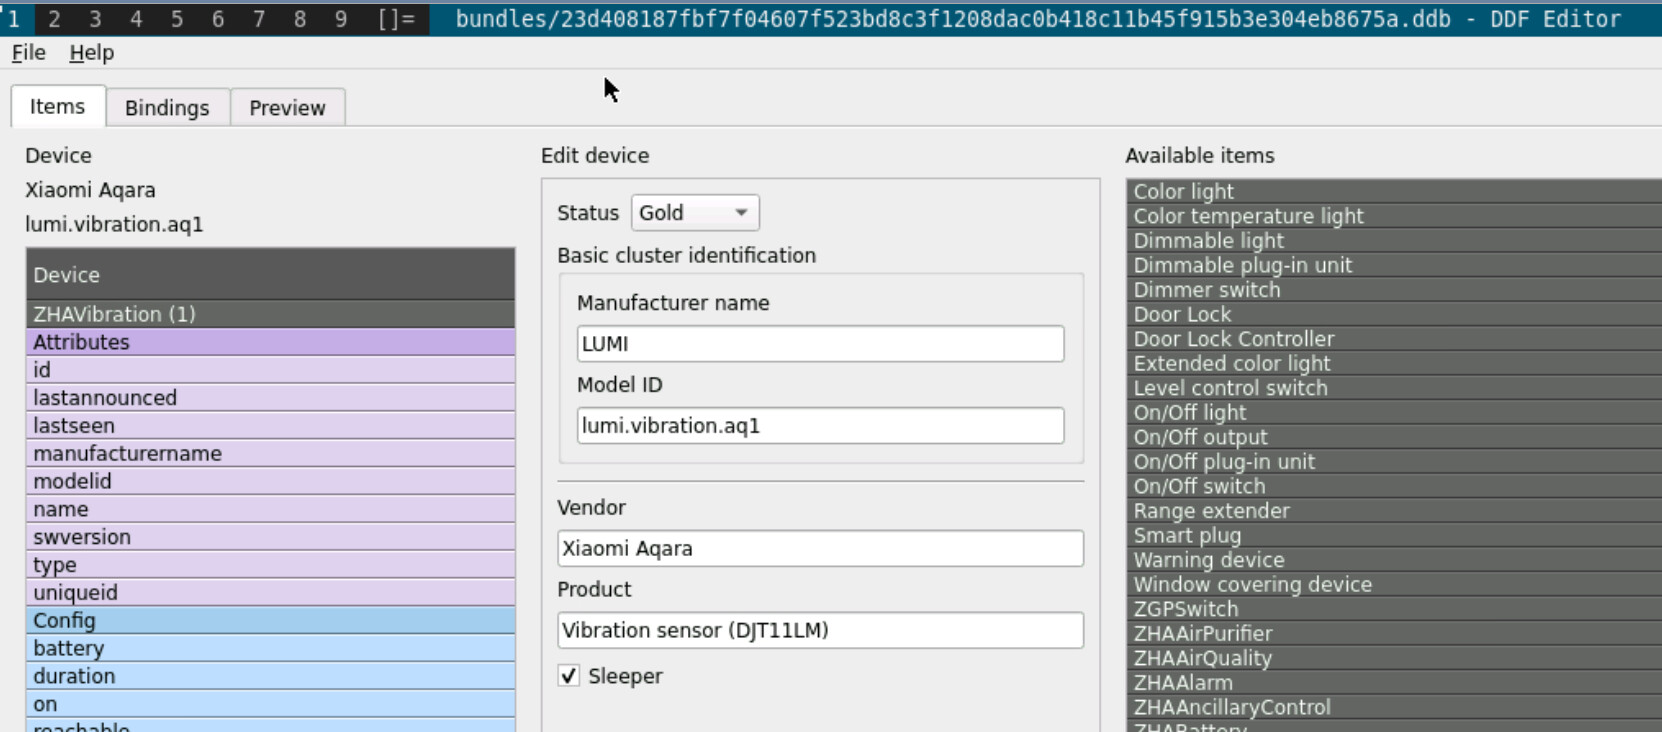Screen dimensions: 1662x732
Task: Choose On/Off light item
Action: click(x=1394, y=413)
